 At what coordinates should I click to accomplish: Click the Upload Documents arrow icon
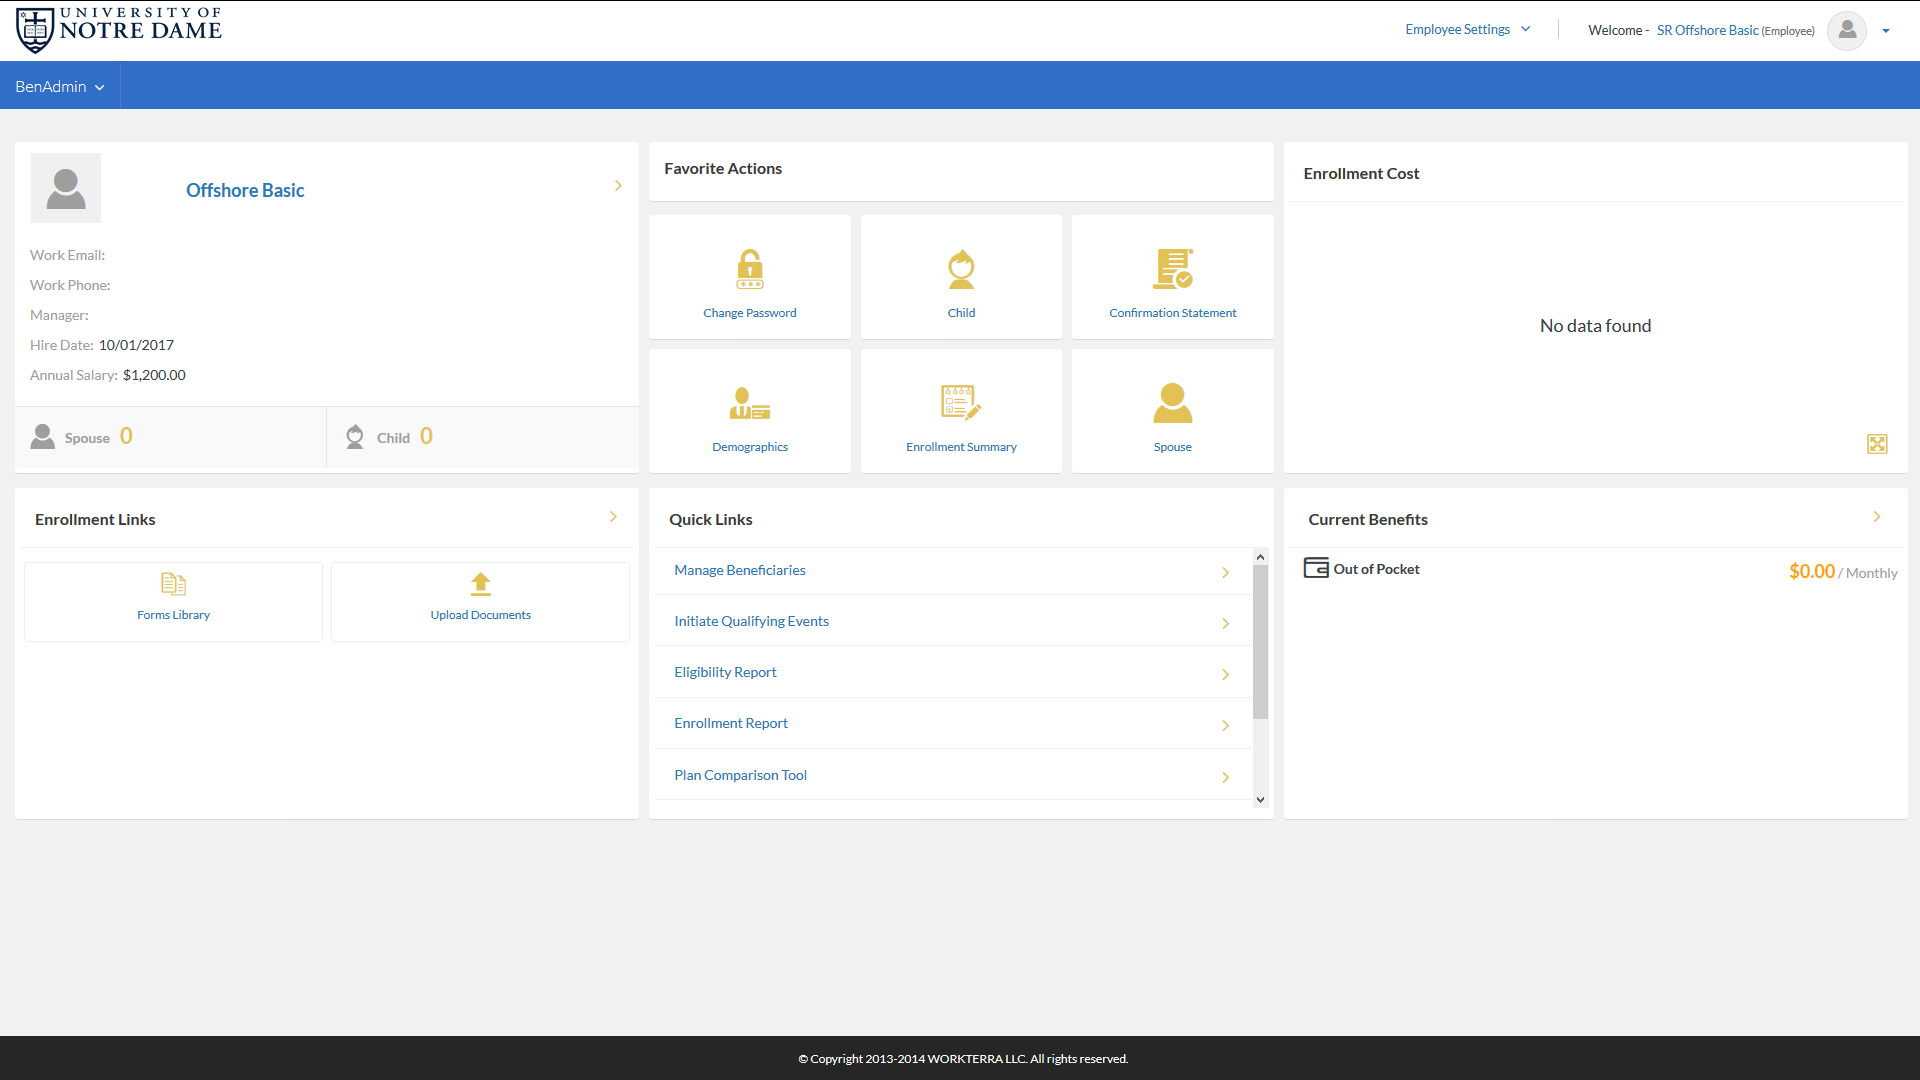pos(480,584)
